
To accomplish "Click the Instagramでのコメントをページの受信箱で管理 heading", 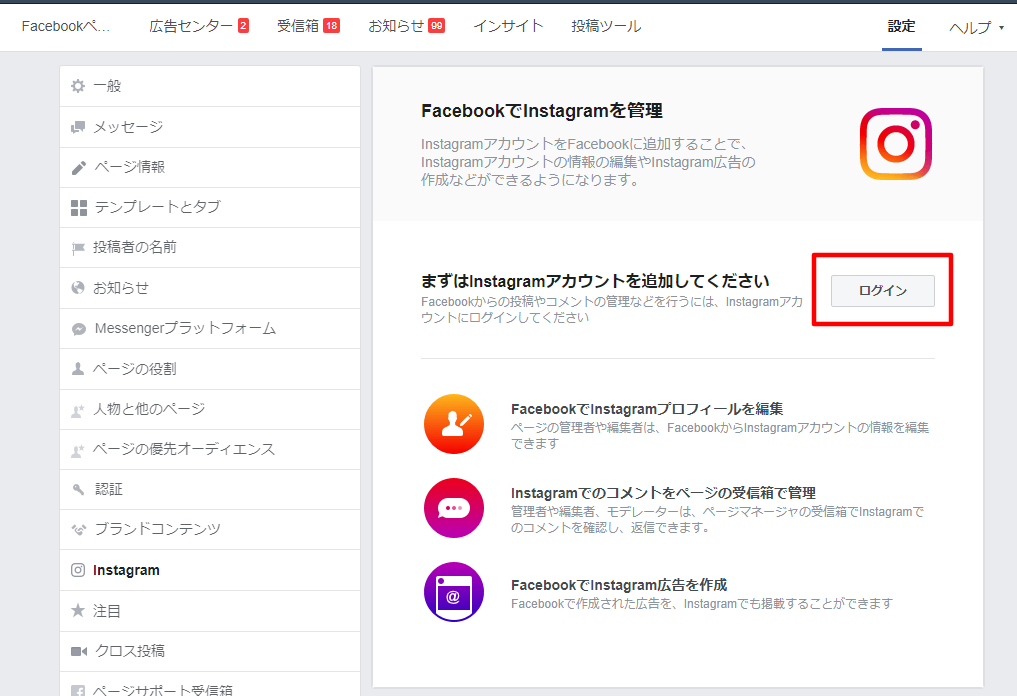I will click(663, 493).
